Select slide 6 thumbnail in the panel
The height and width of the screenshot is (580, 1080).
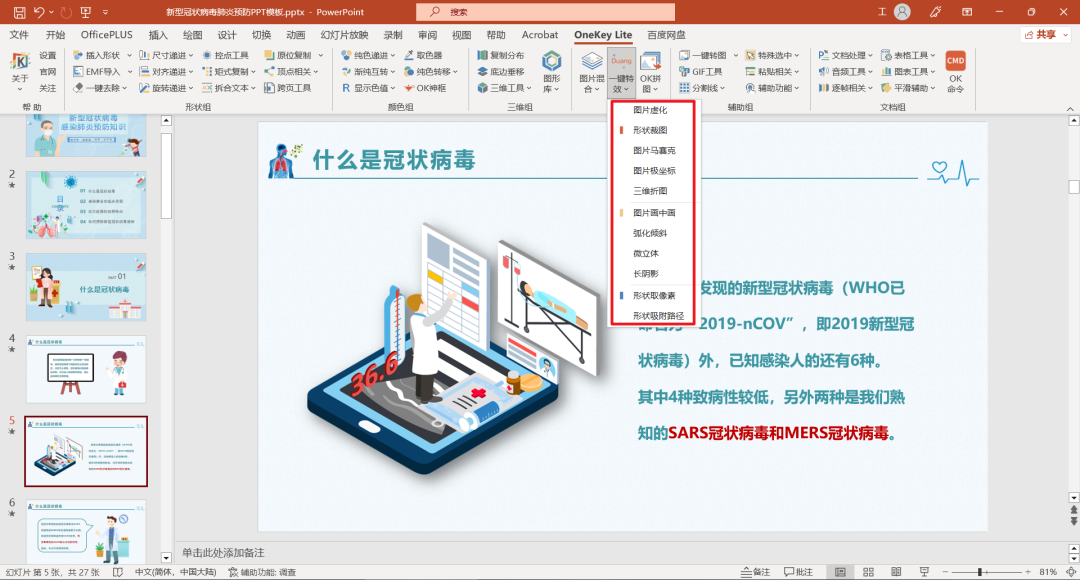86,530
